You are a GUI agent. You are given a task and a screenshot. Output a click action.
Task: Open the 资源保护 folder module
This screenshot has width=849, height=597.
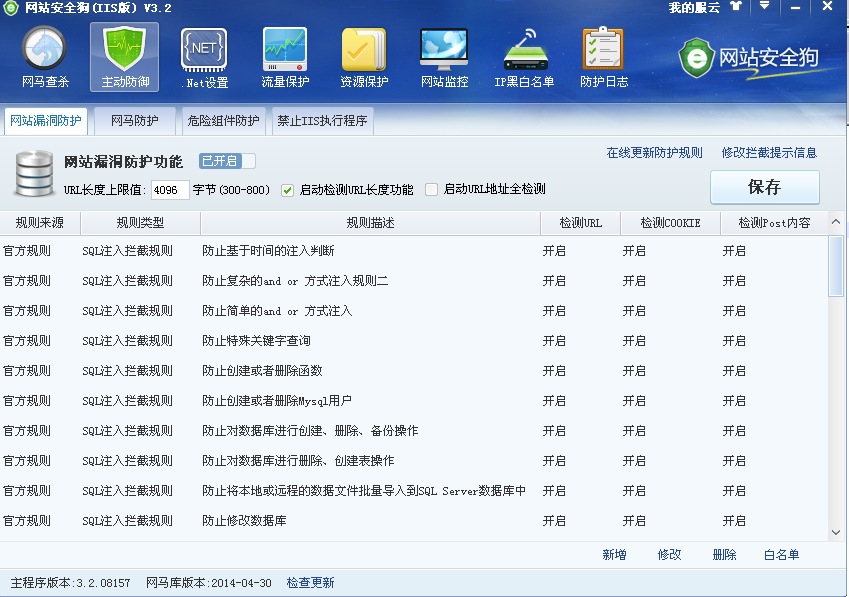tap(364, 58)
